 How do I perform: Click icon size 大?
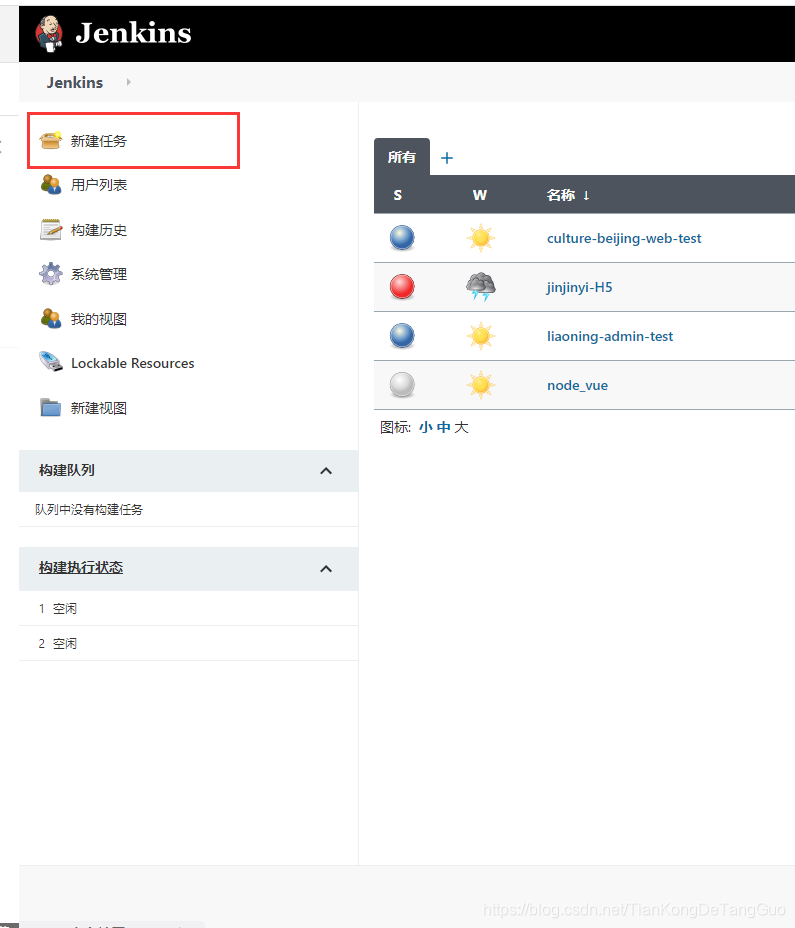461,427
